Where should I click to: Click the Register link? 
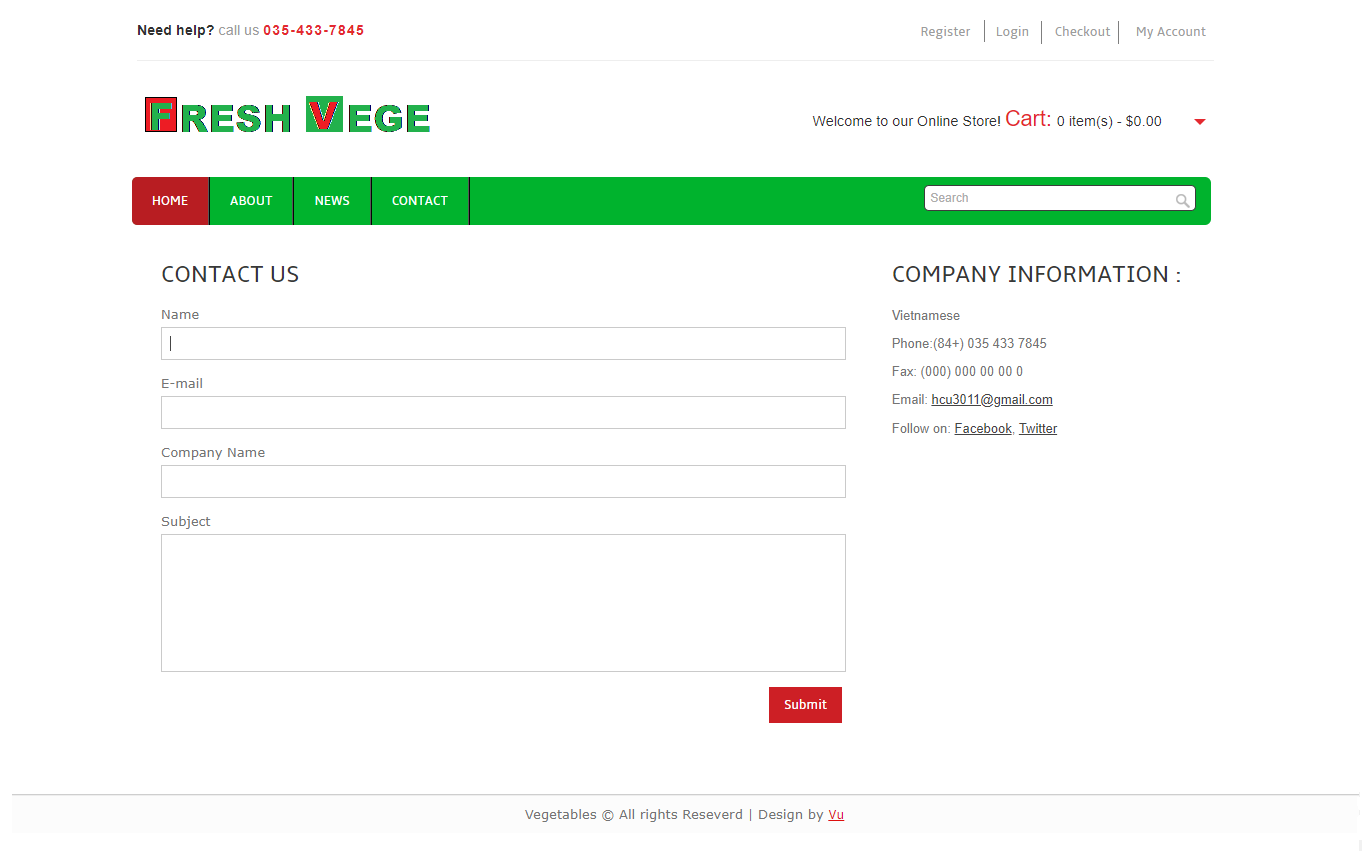(945, 32)
